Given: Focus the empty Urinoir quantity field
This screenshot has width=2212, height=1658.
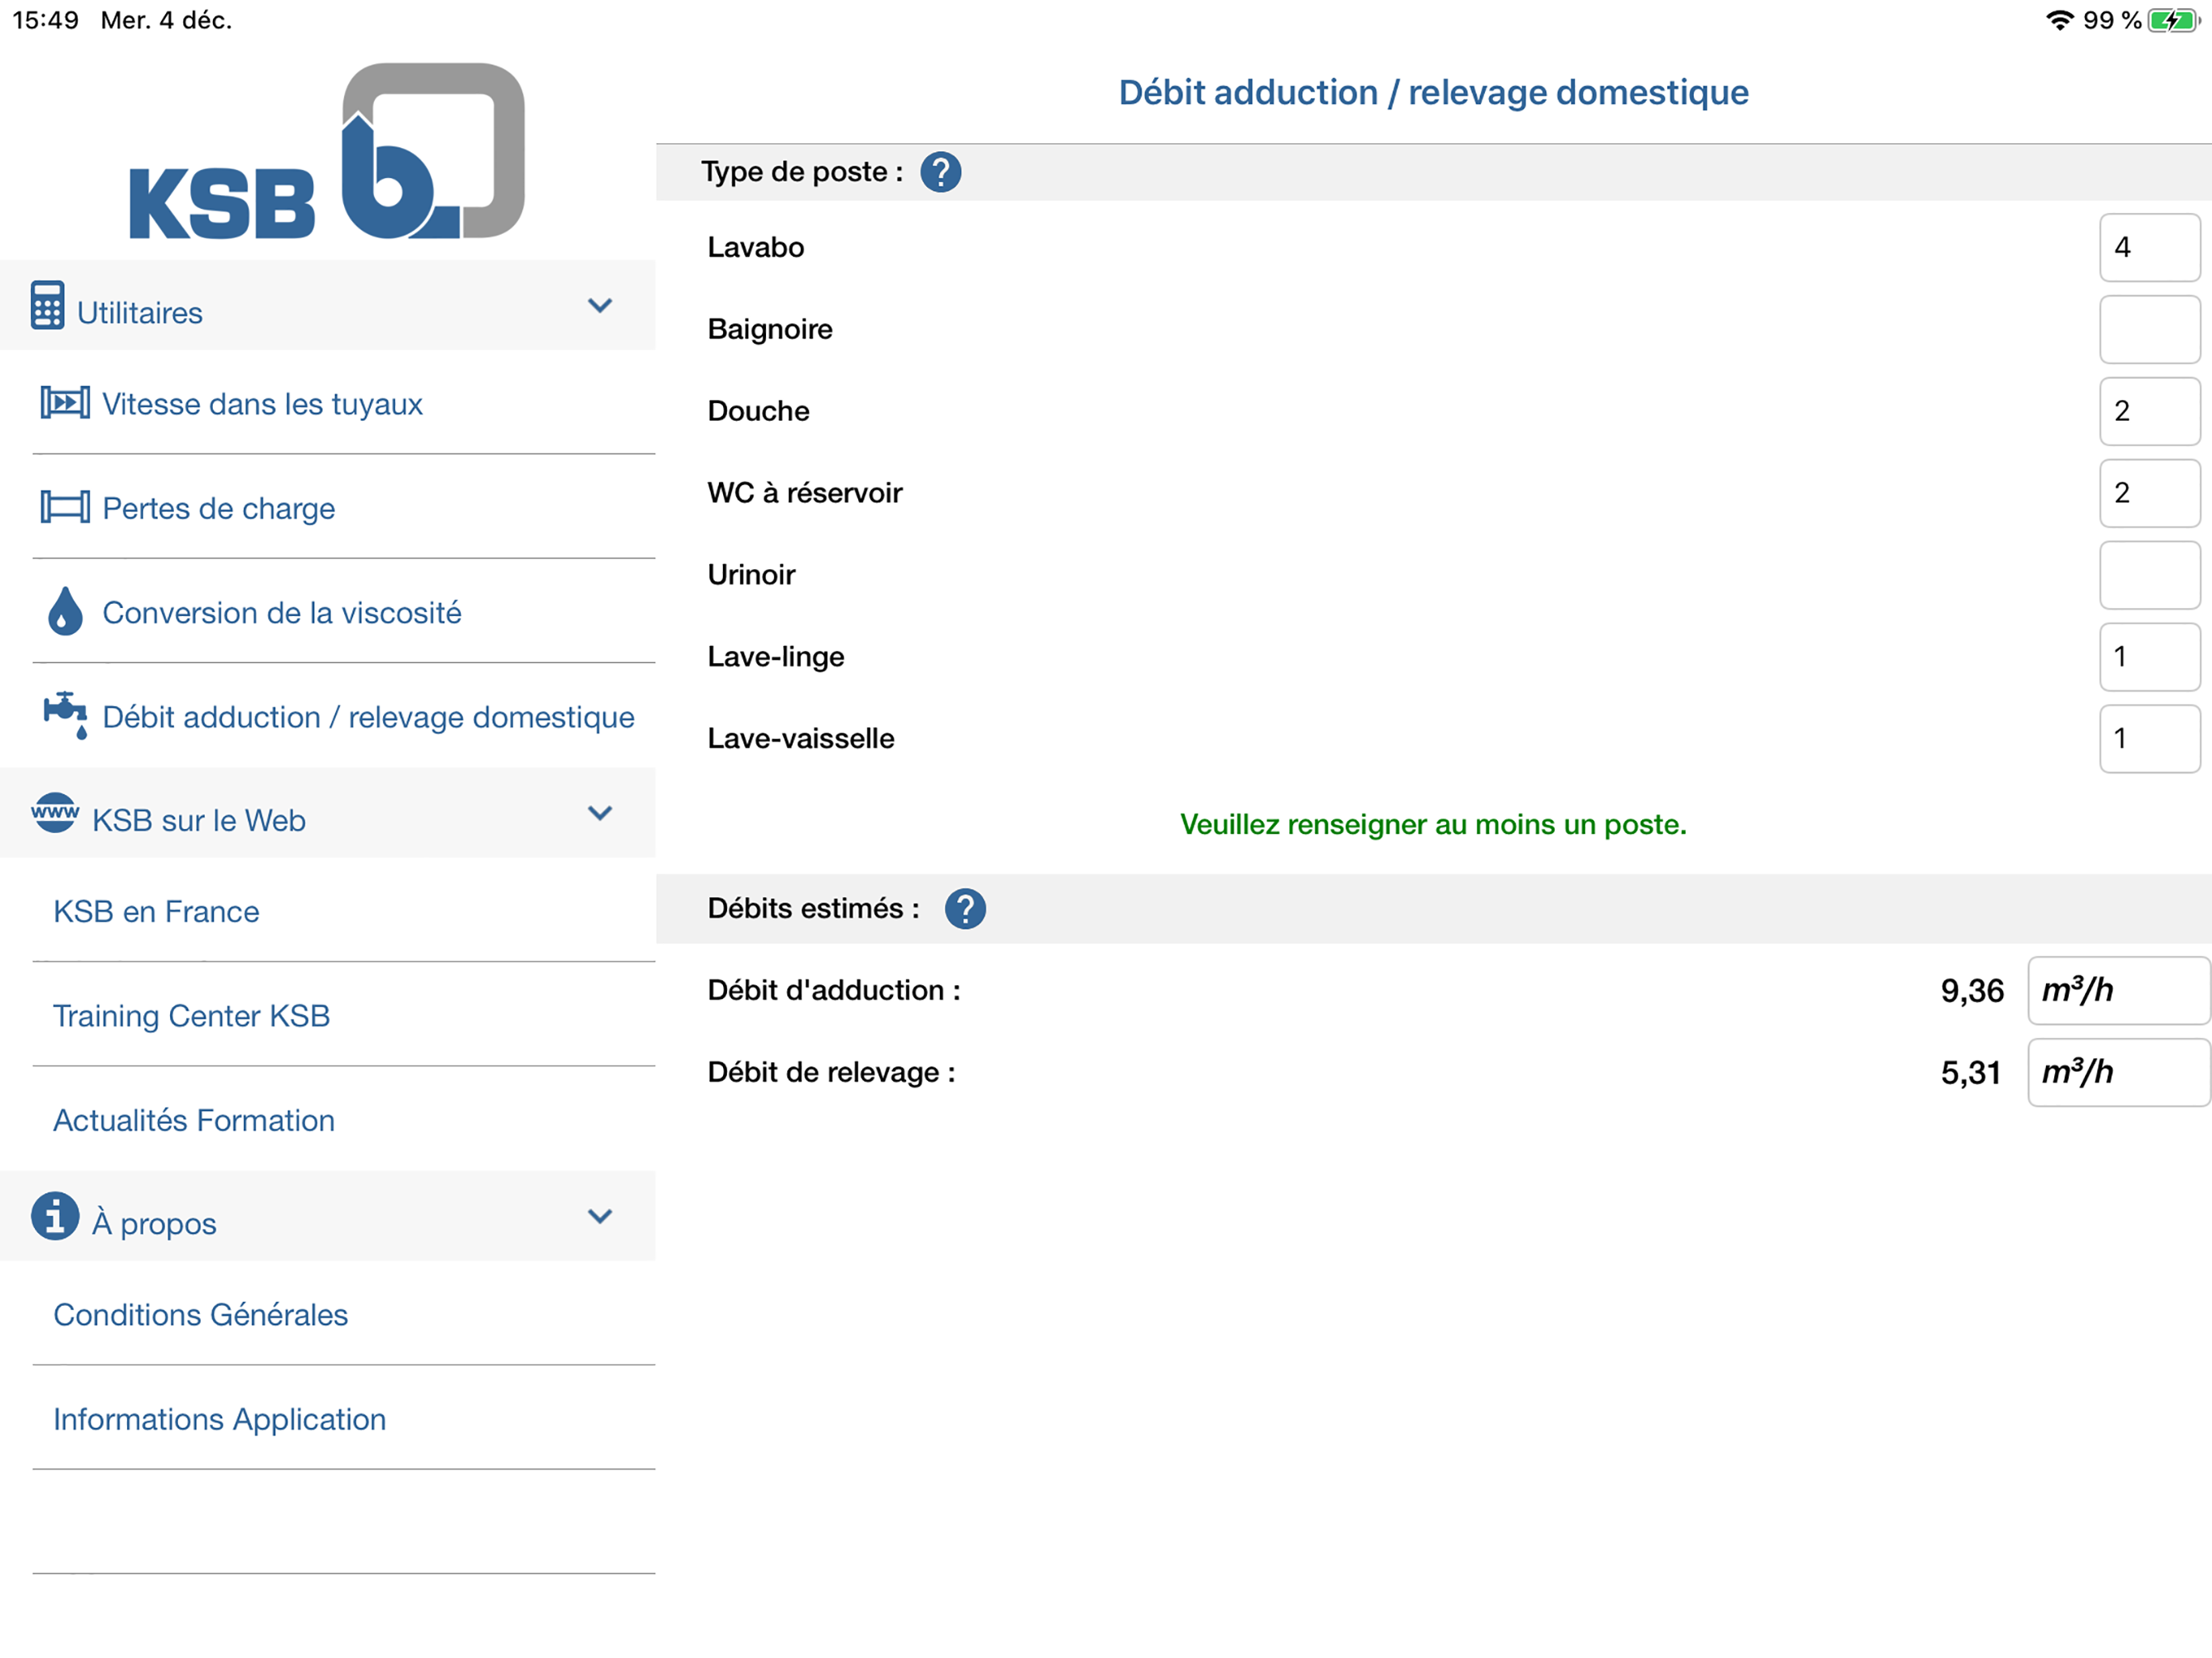Looking at the screenshot, I should [2149, 575].
